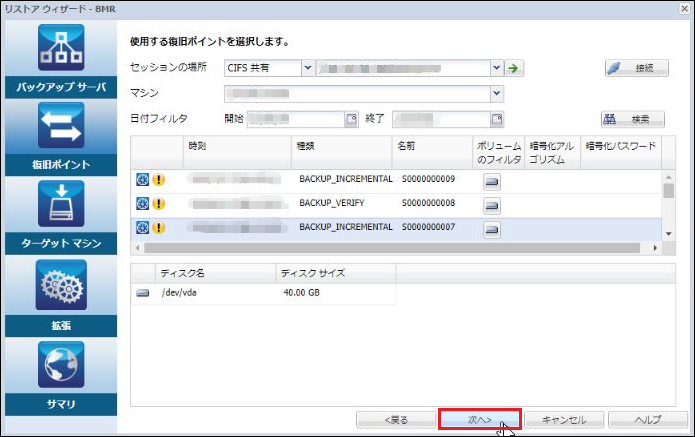695x437 pixels.
Task: Switch to 拡張 step label
Action: 61,326
